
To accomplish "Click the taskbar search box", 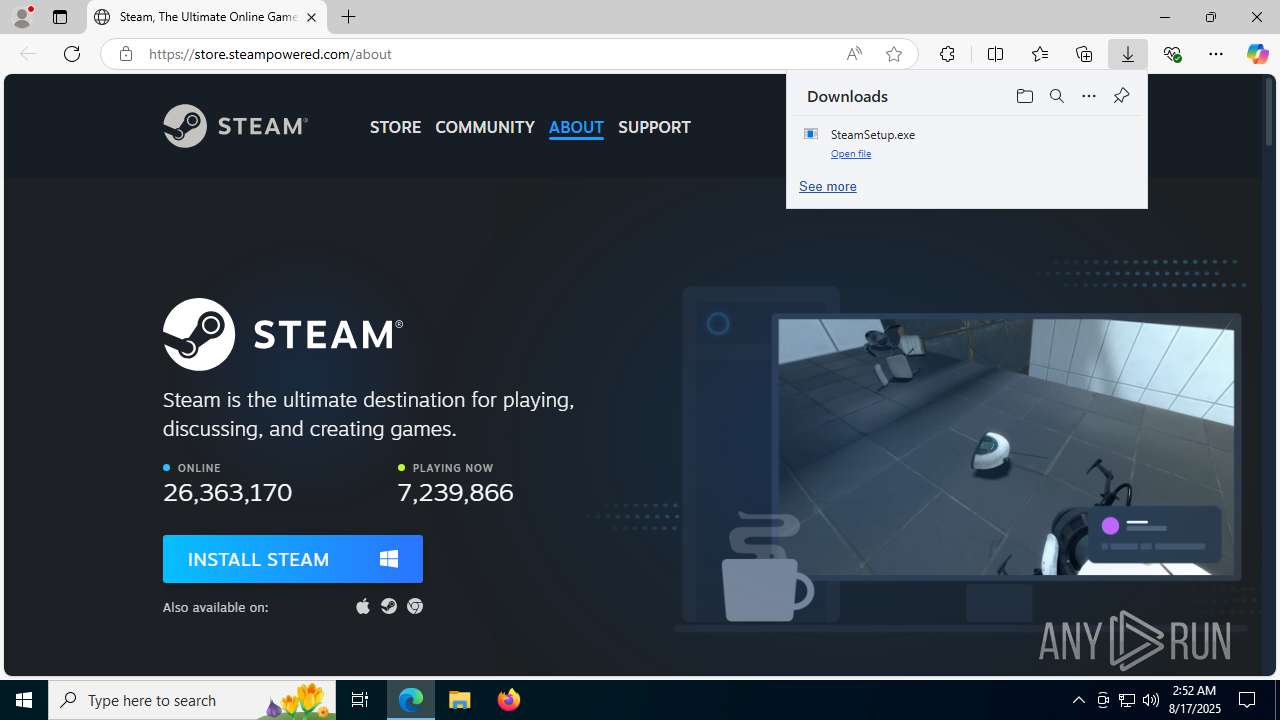I will 192,700.
